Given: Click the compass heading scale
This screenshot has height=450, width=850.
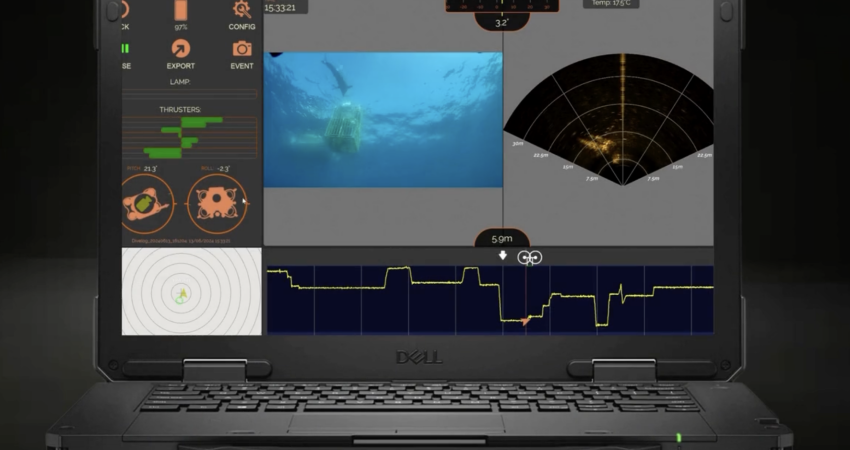Looking at the screenshot, I should coord(502,5).
